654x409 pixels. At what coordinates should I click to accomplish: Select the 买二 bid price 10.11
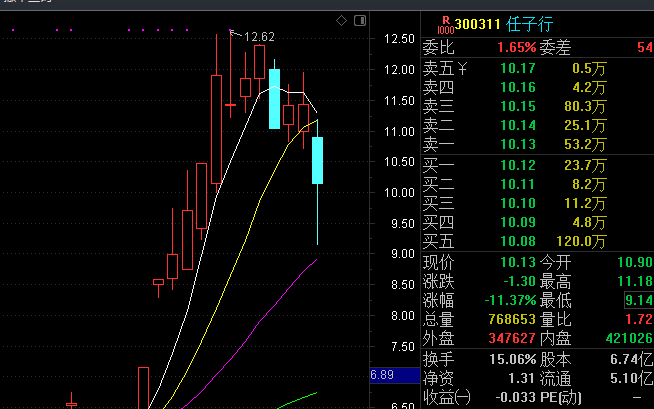(518, 184)
